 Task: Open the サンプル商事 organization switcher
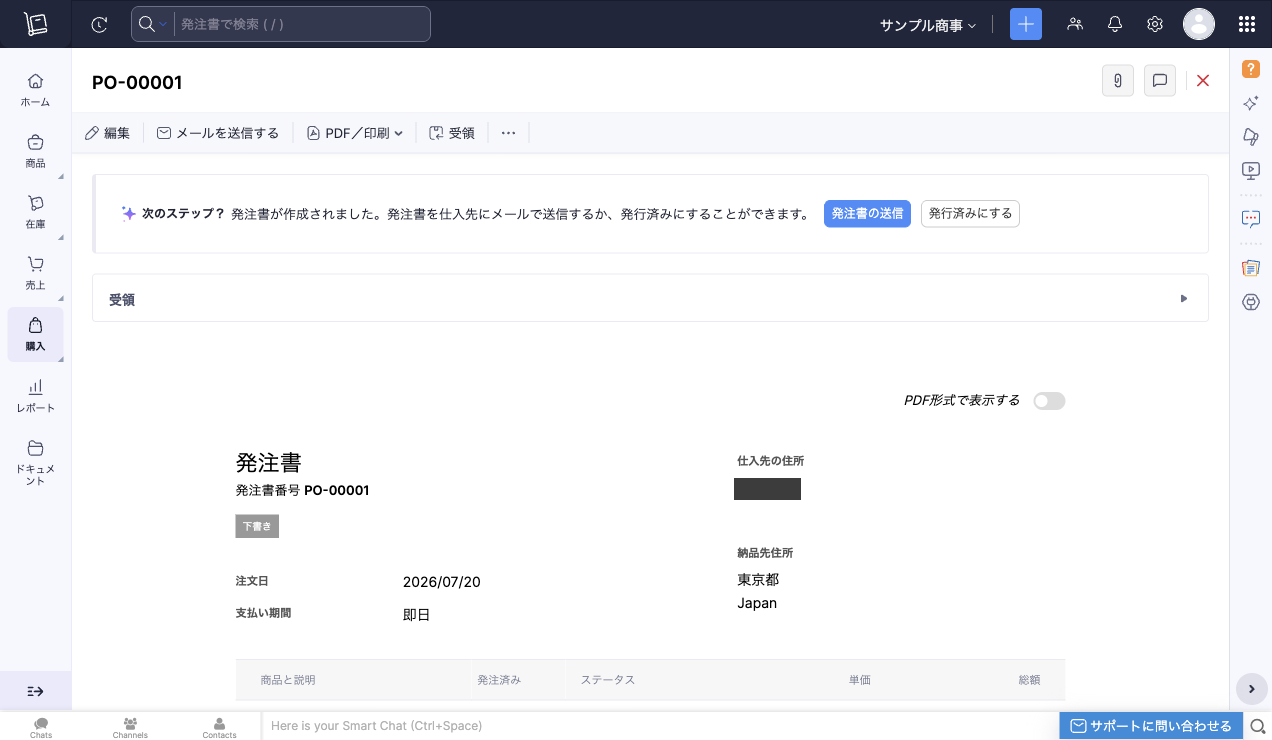[x=928, y=25]
